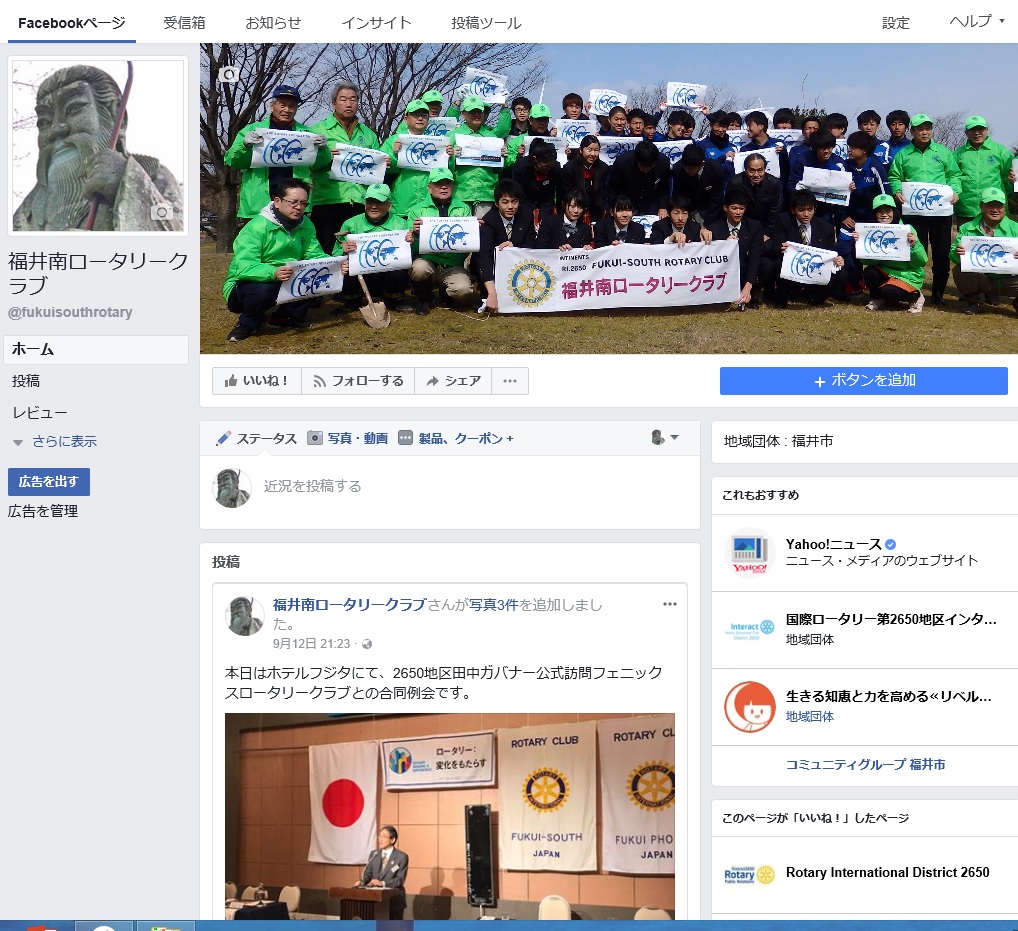Click the ボタンを追加 button
This screenshot has width=1018, height=931.
click(863, 381)
